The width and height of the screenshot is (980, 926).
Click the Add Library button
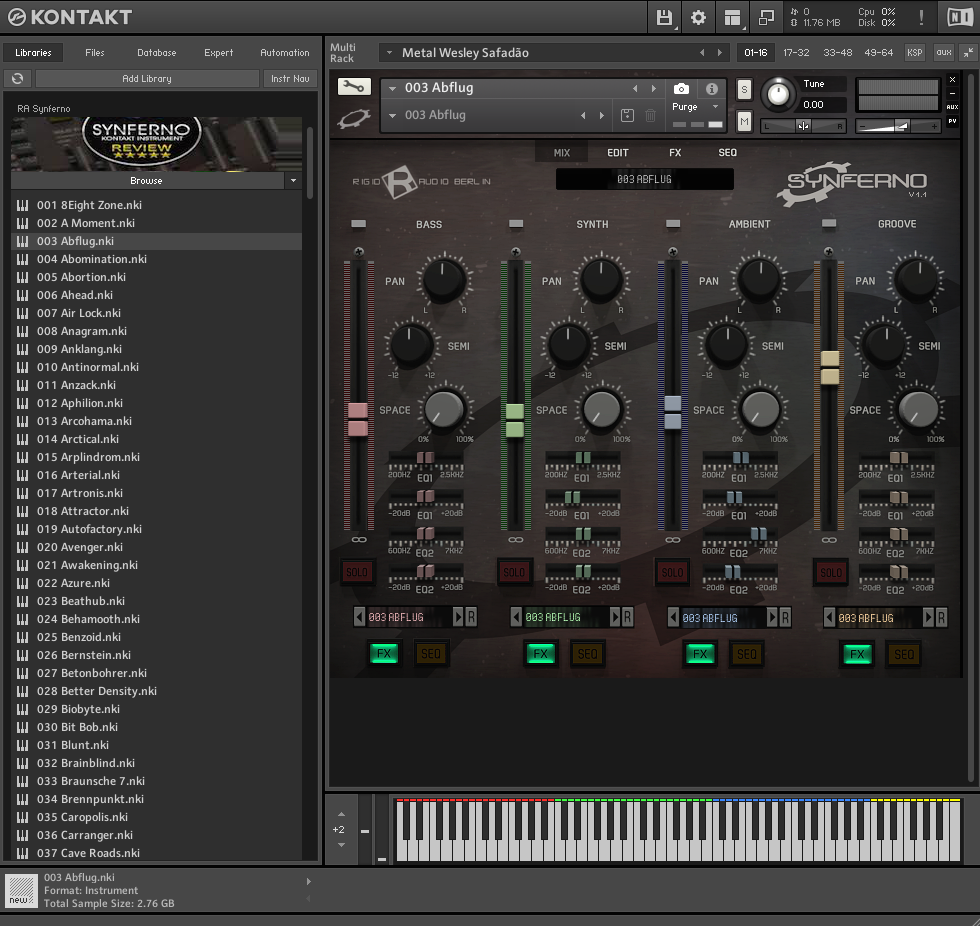[x=147, y=78]
